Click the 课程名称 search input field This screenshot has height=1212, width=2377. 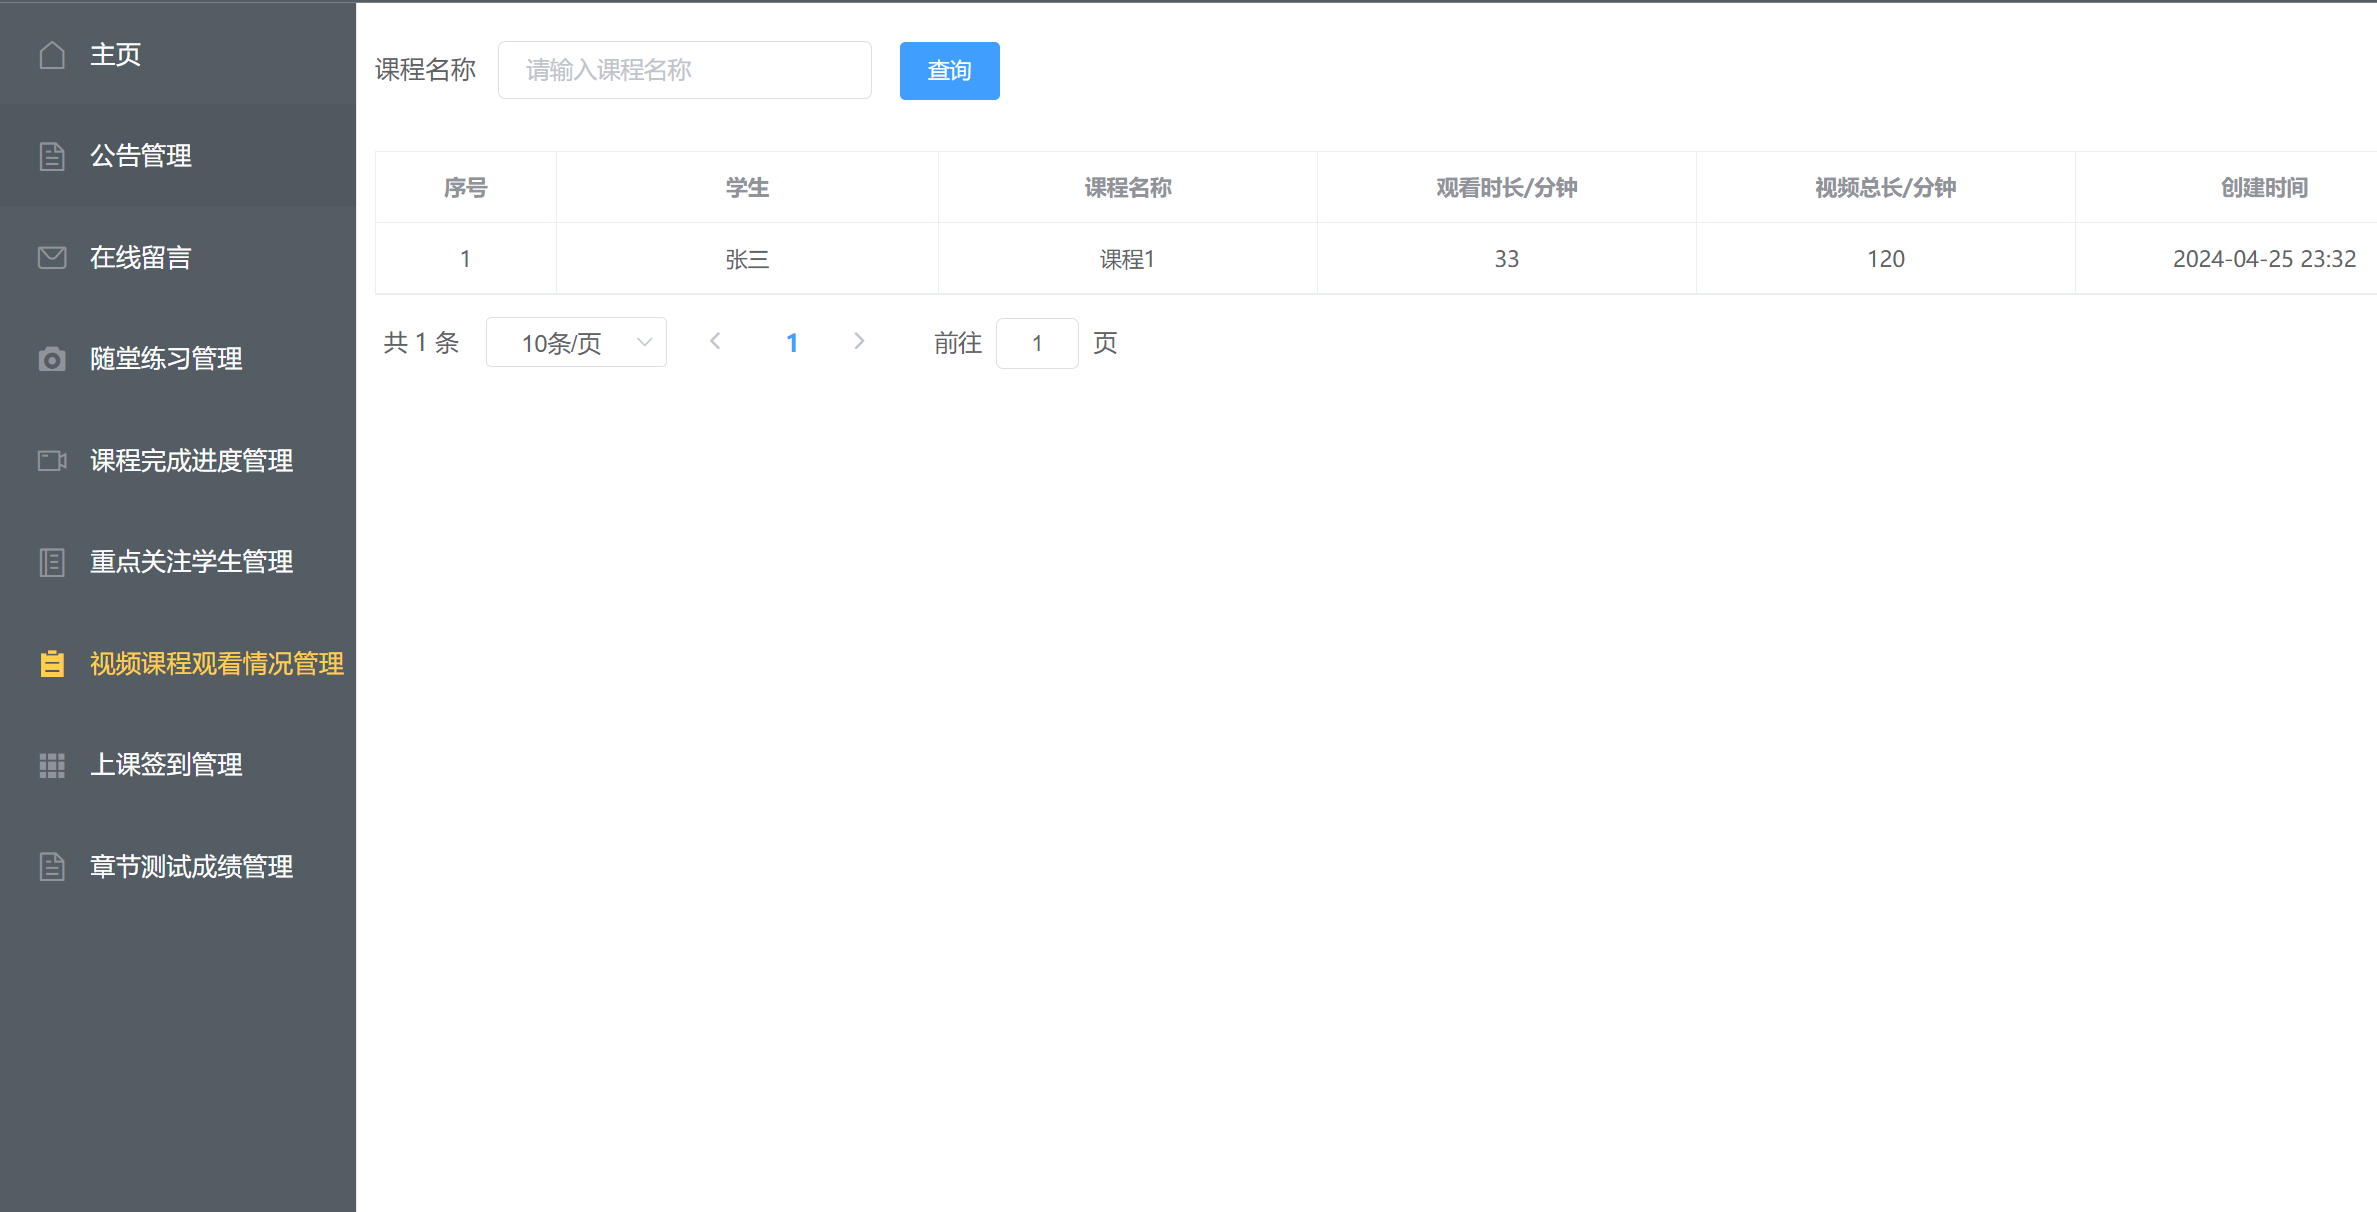pyautogui.click(x=685, y=70)
